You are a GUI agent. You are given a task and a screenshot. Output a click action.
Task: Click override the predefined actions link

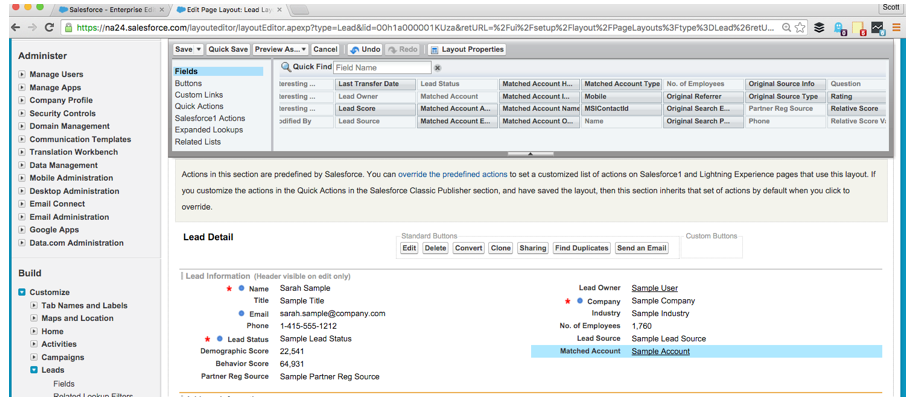(453, 174)
